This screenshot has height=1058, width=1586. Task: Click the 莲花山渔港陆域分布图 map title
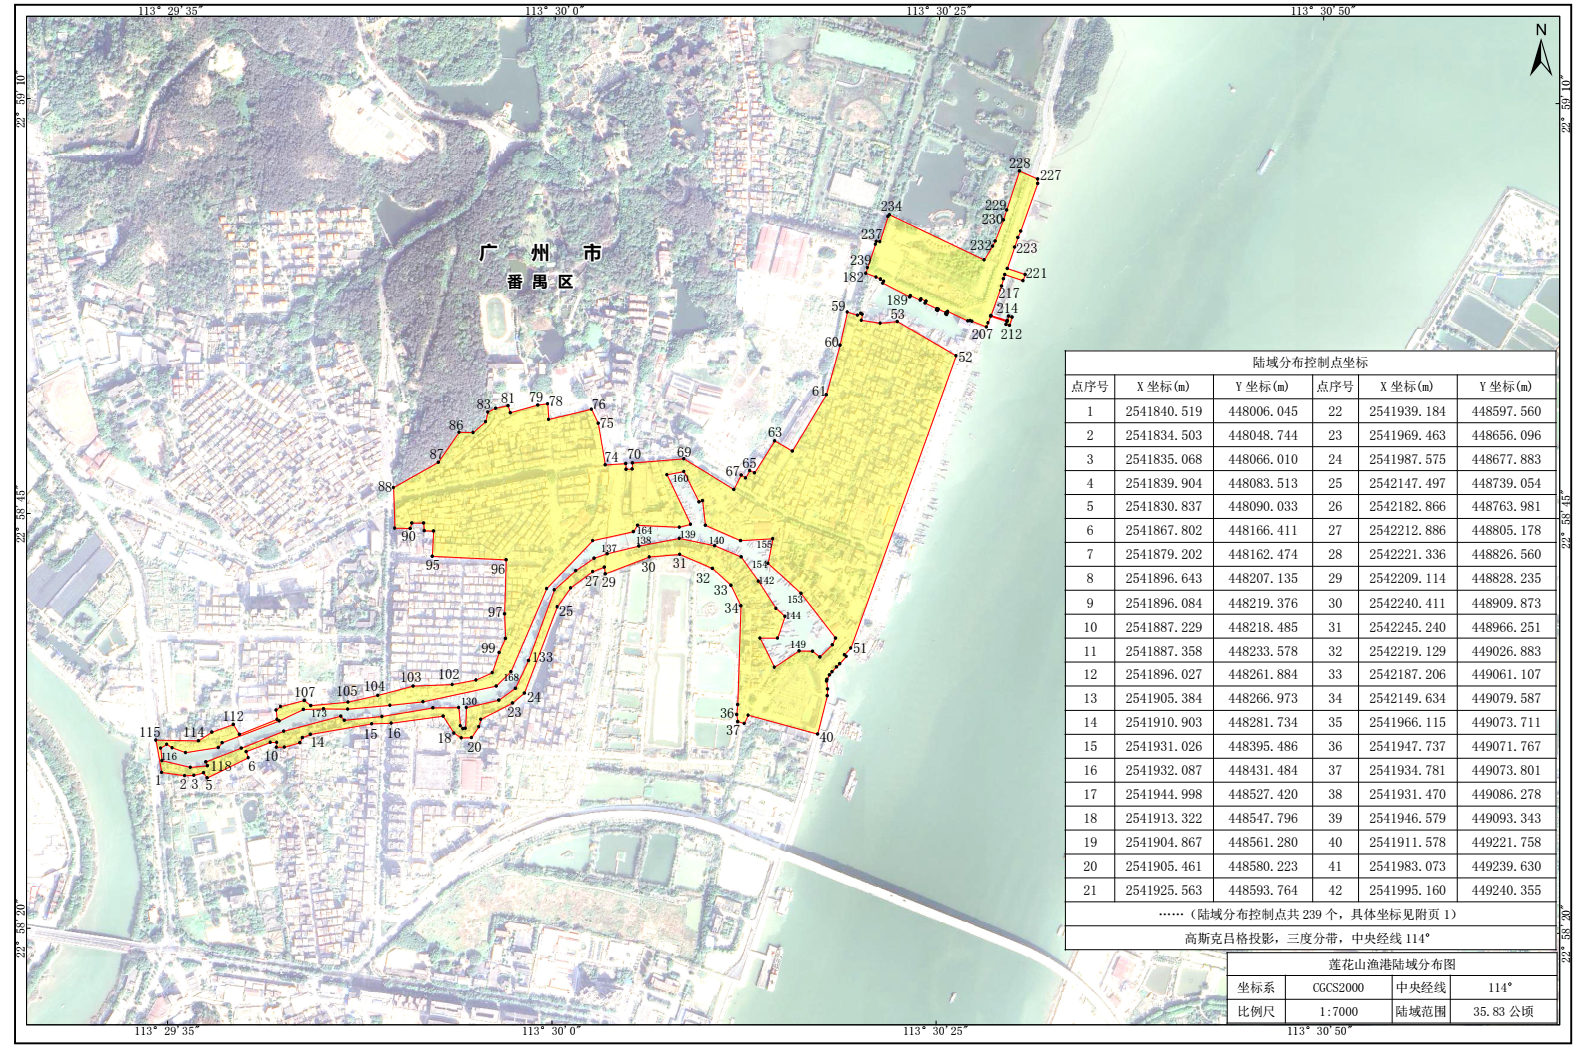tap(1391, 965)
